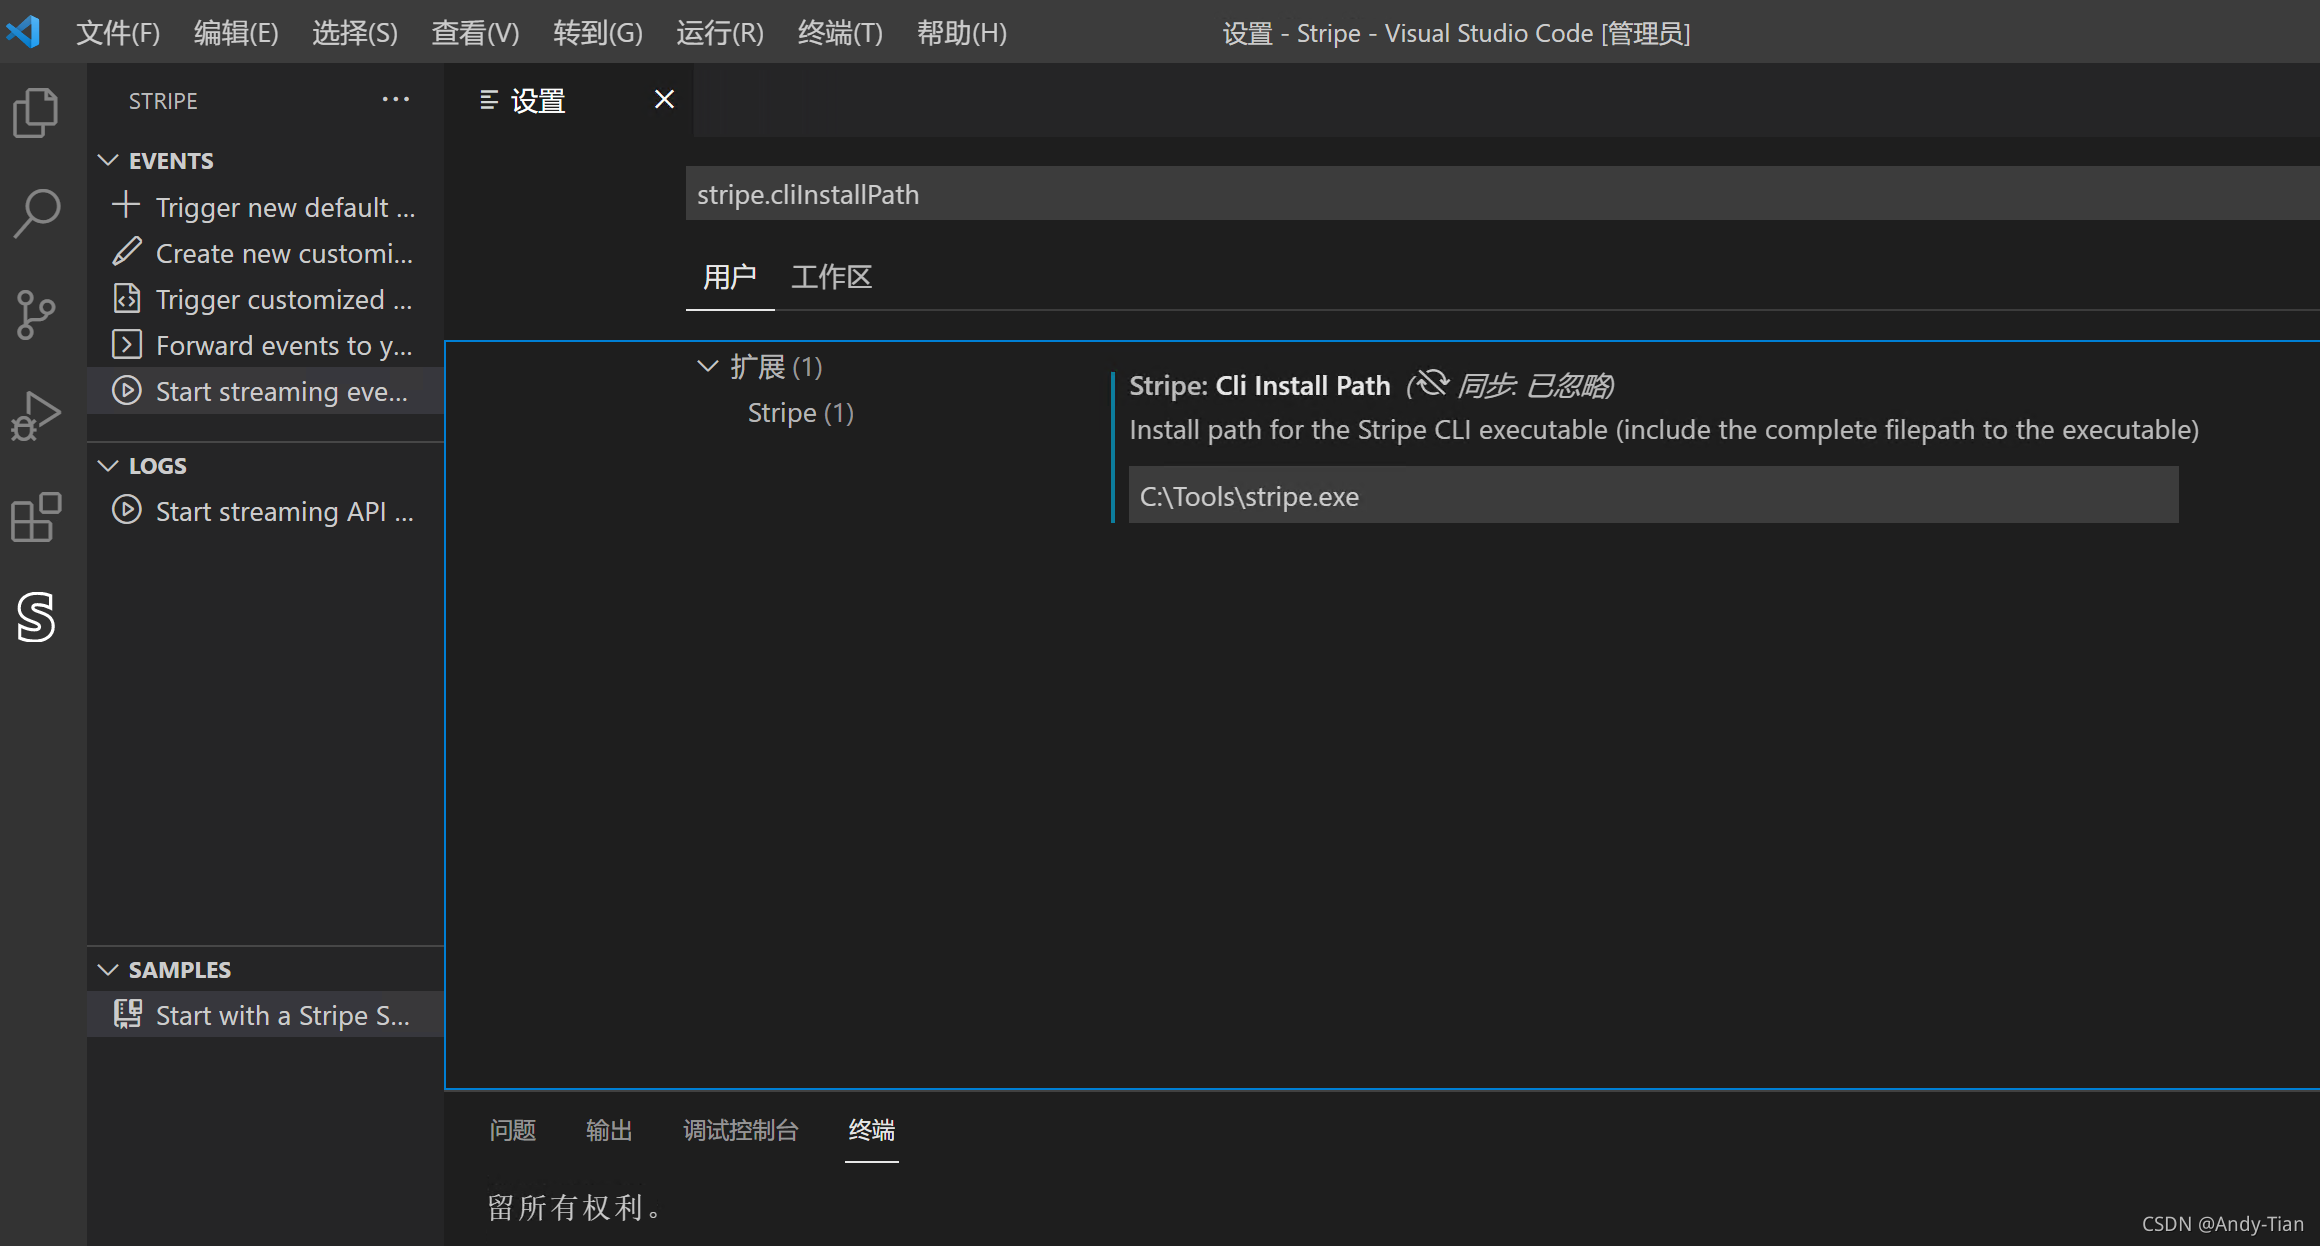Collapse the EVENTS section
This screenshot has height=1246, width=2320.
click(x=109, y=161)
